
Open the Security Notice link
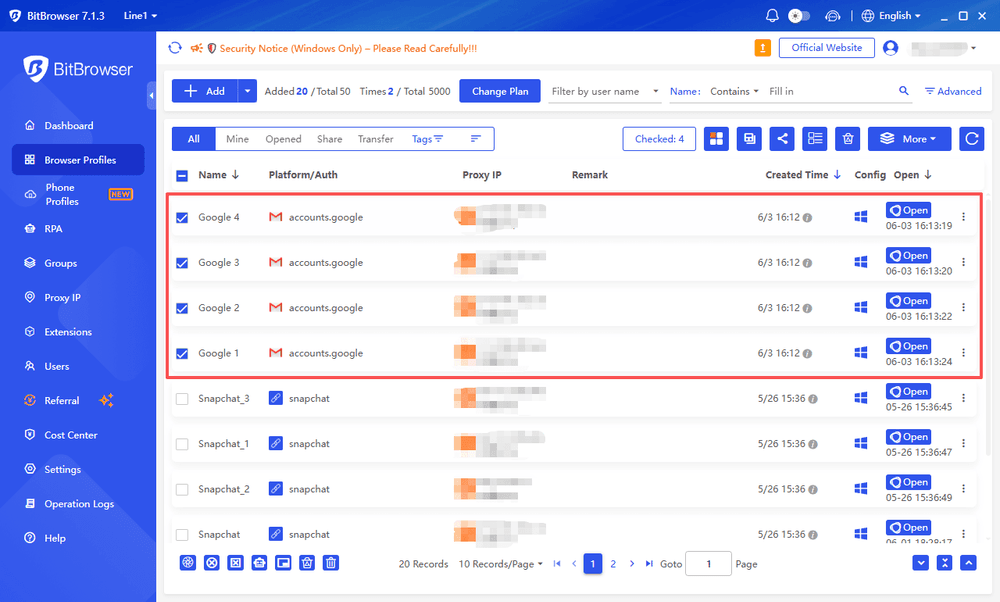point(348,48)
